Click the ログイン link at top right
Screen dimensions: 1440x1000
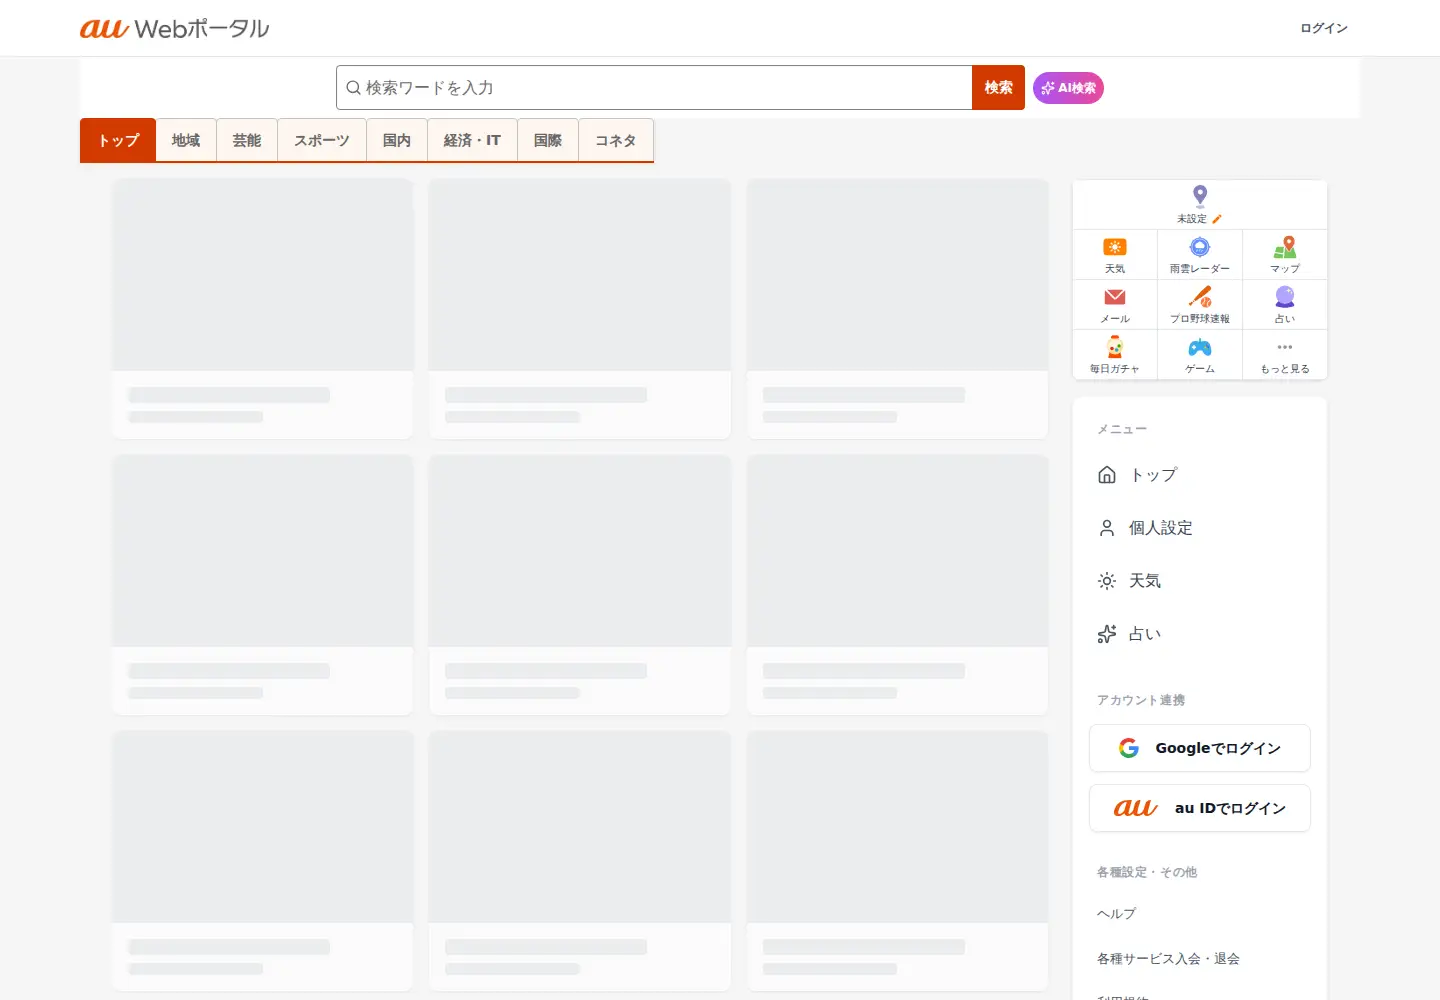[x=1324, y=28]
